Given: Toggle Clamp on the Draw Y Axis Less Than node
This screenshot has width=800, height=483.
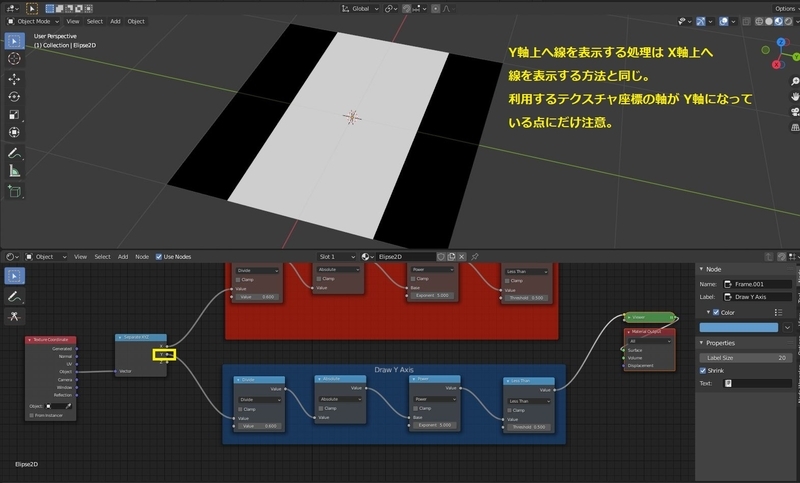Looking at the screenshot, I should coord(508,410).
